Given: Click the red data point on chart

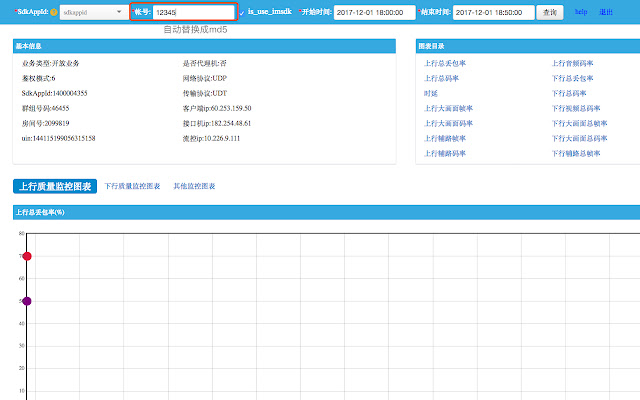Looking at the screenshot, I should click(x=27, y=257).
